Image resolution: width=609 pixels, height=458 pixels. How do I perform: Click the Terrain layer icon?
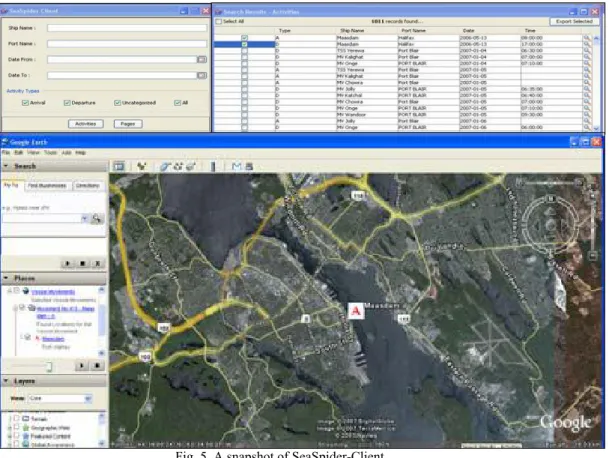(26, 418)
